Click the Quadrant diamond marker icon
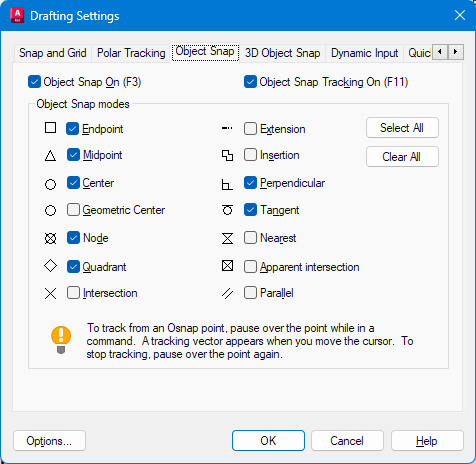This screenshot has width=476, height=464. pos(50,266)
